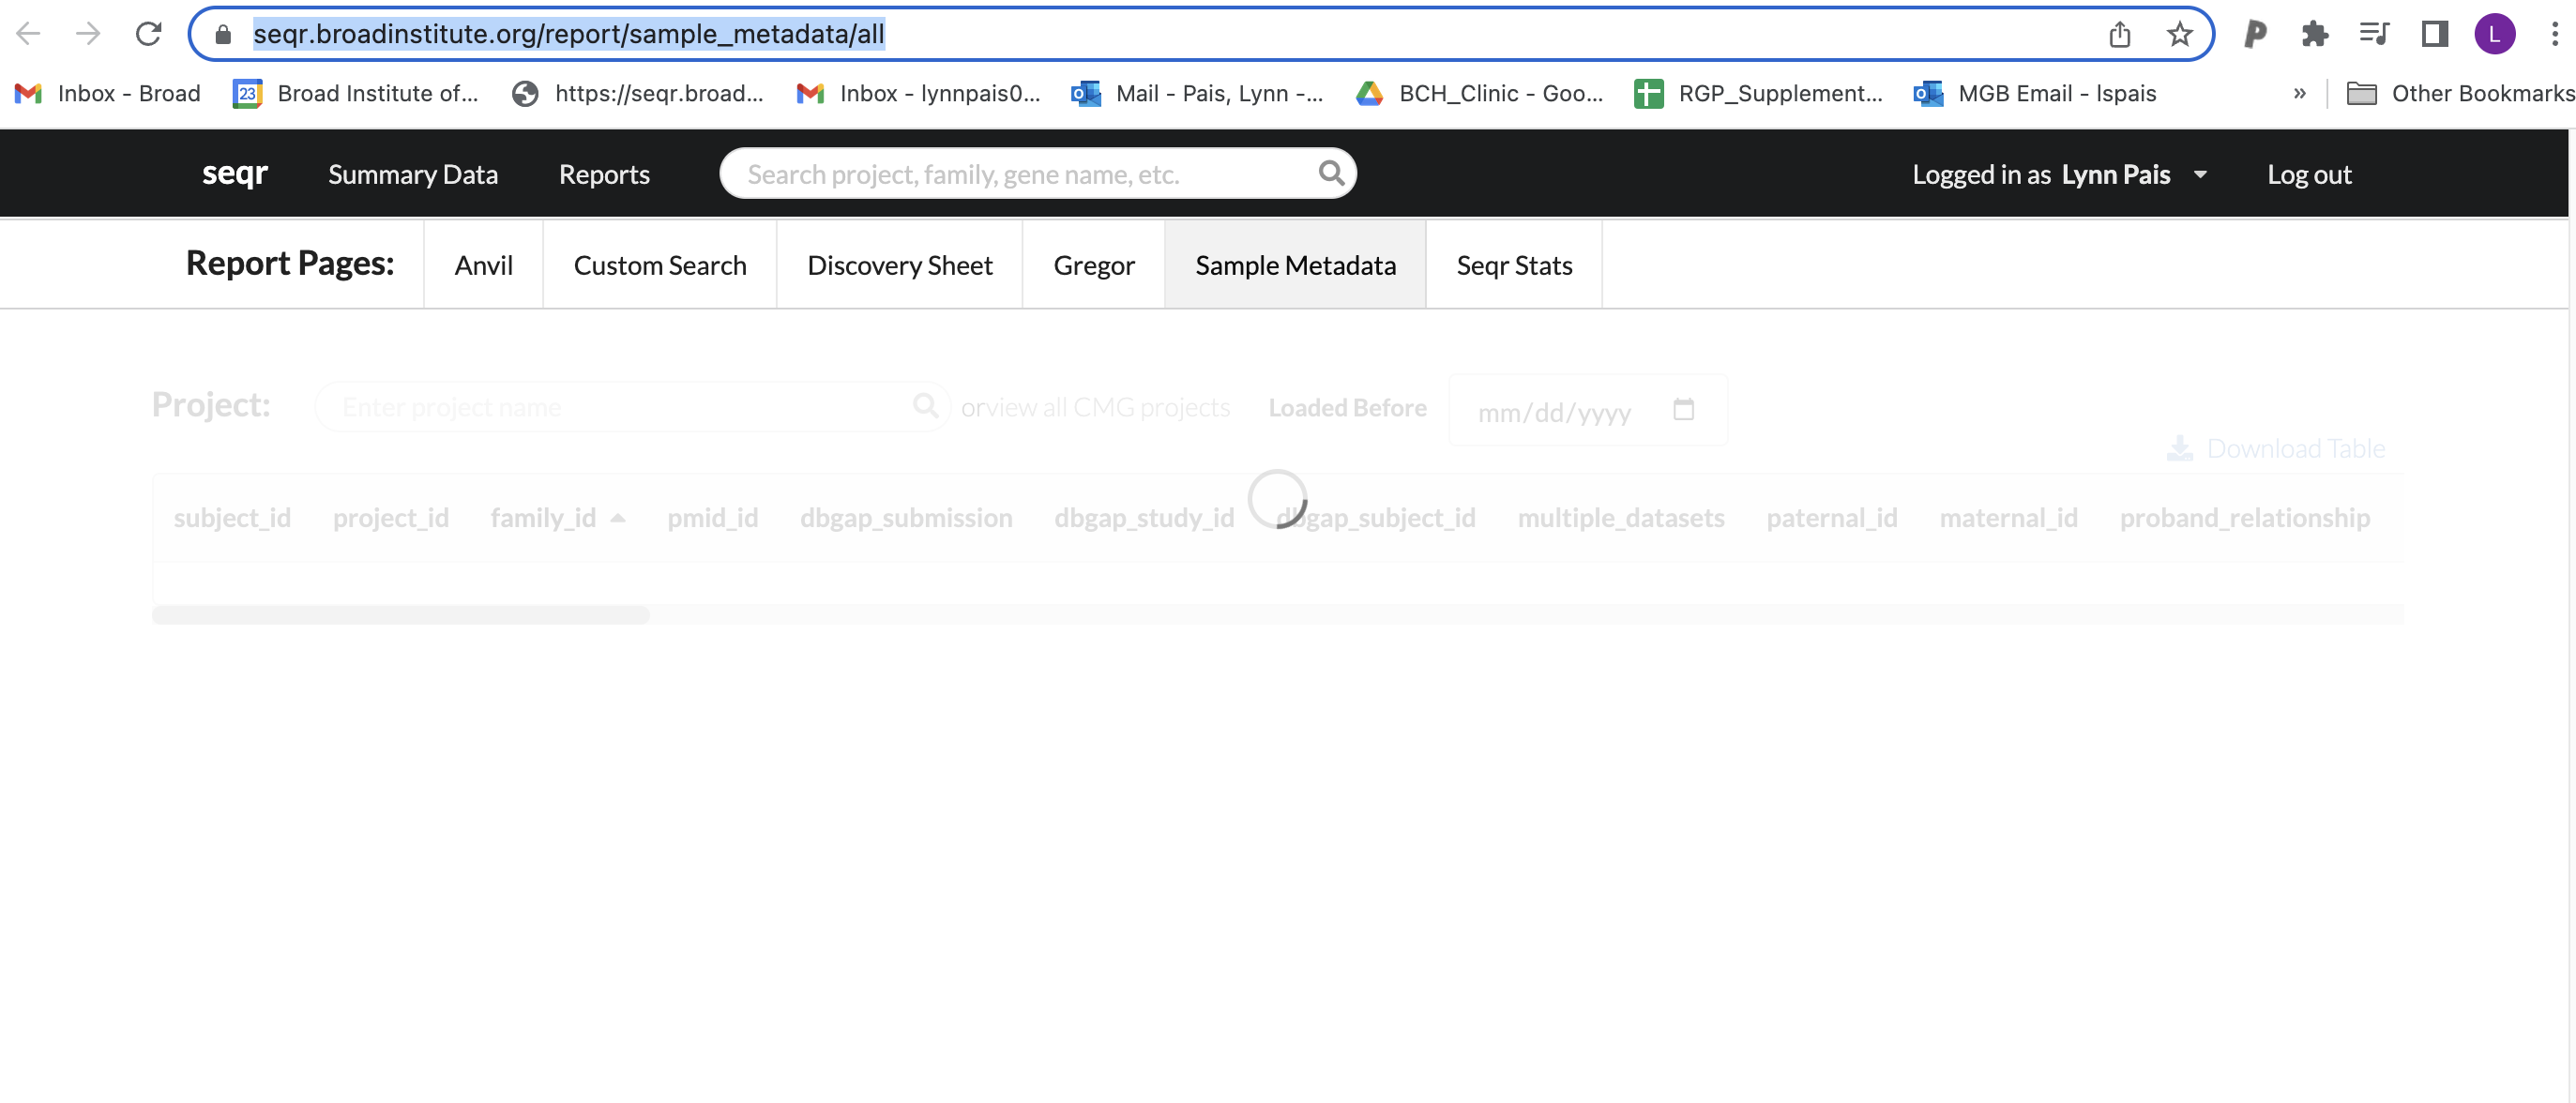
Task: Toggle the Chrome side panel
Action: (2435, 33)
